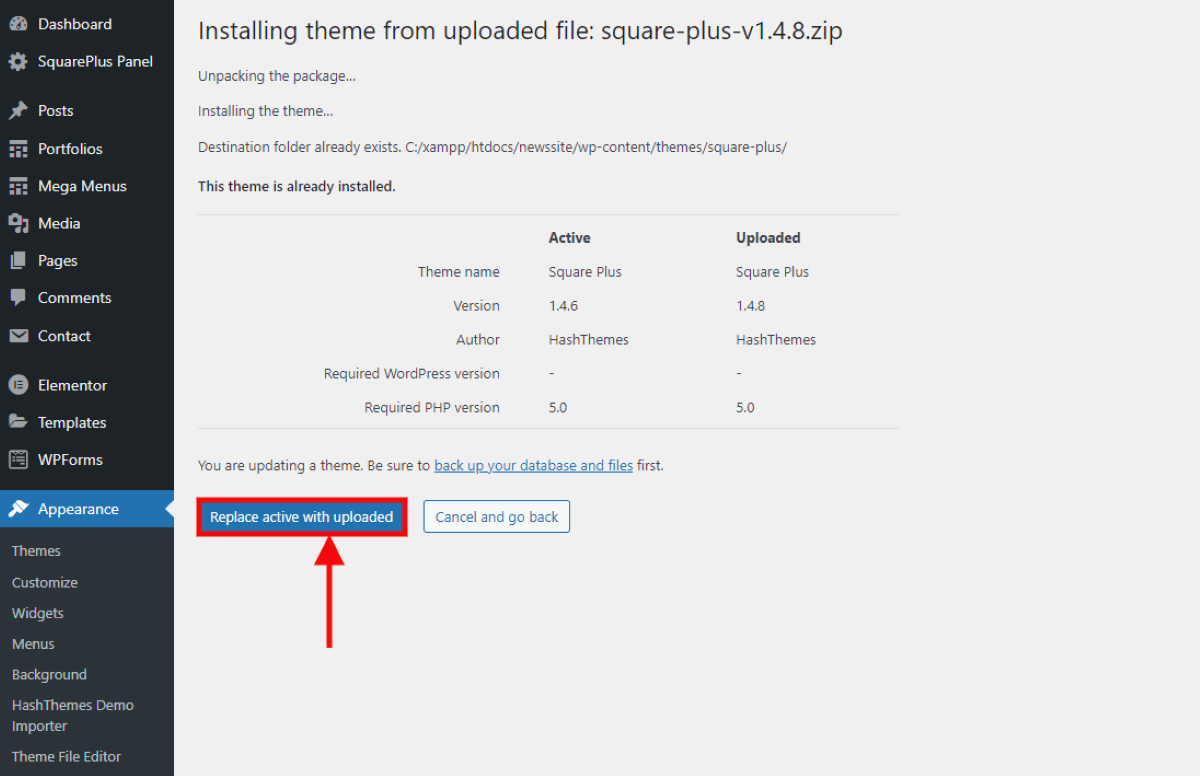Click the Required PHP version label
Viewport: 1200px width, 776px height.
[x=432, y=408]
